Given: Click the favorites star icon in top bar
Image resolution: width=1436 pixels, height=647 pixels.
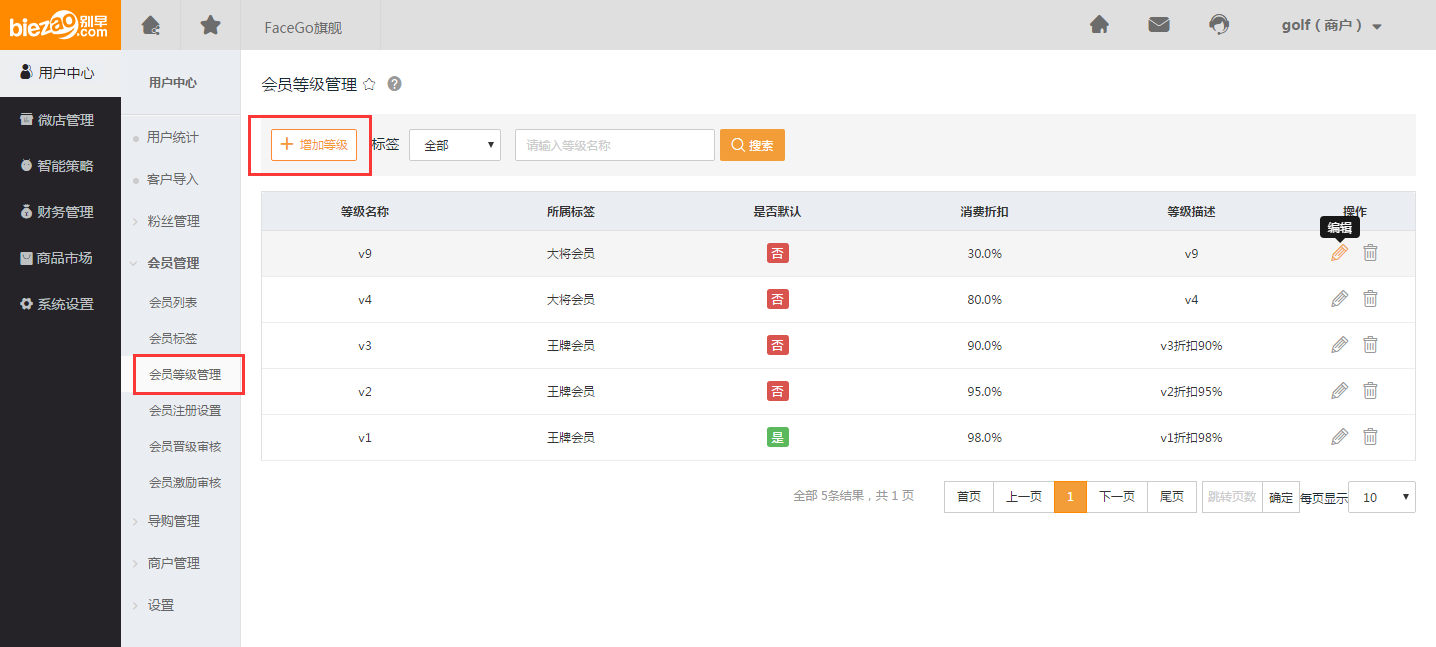Looking at the screenshot, I should pos(210,25).
